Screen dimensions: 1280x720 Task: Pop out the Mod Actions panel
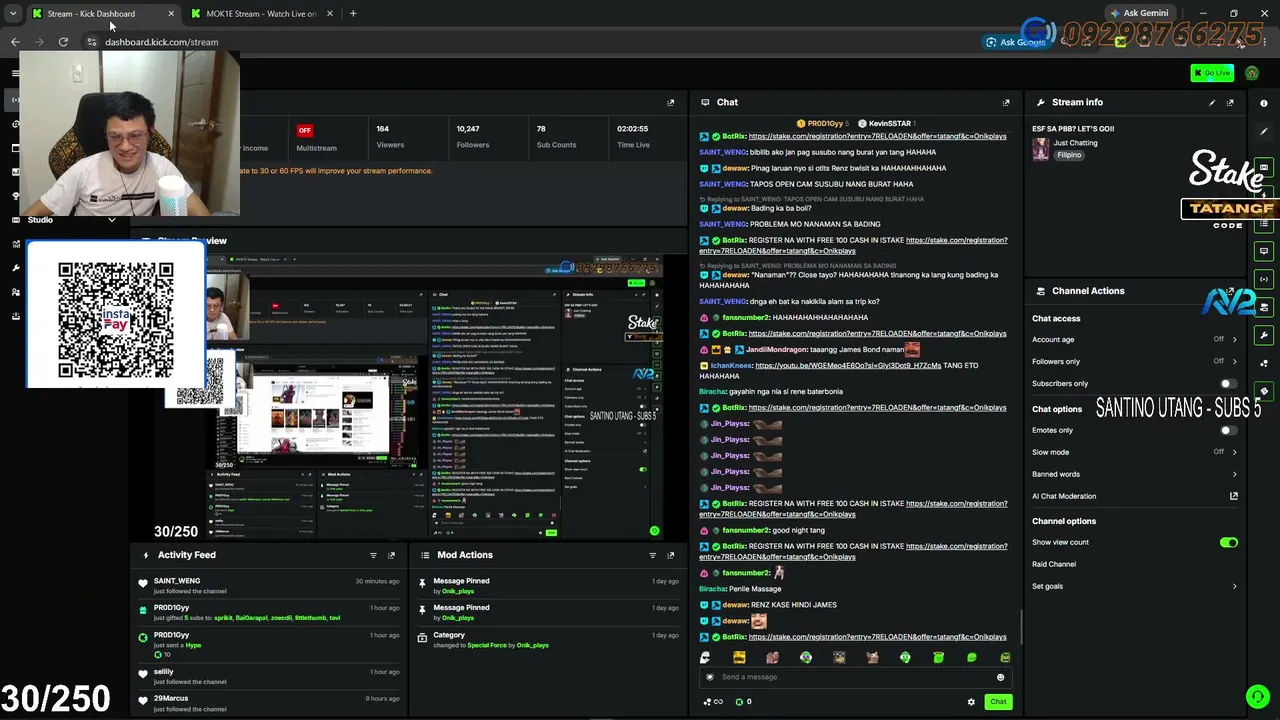[x=670, y=555]
